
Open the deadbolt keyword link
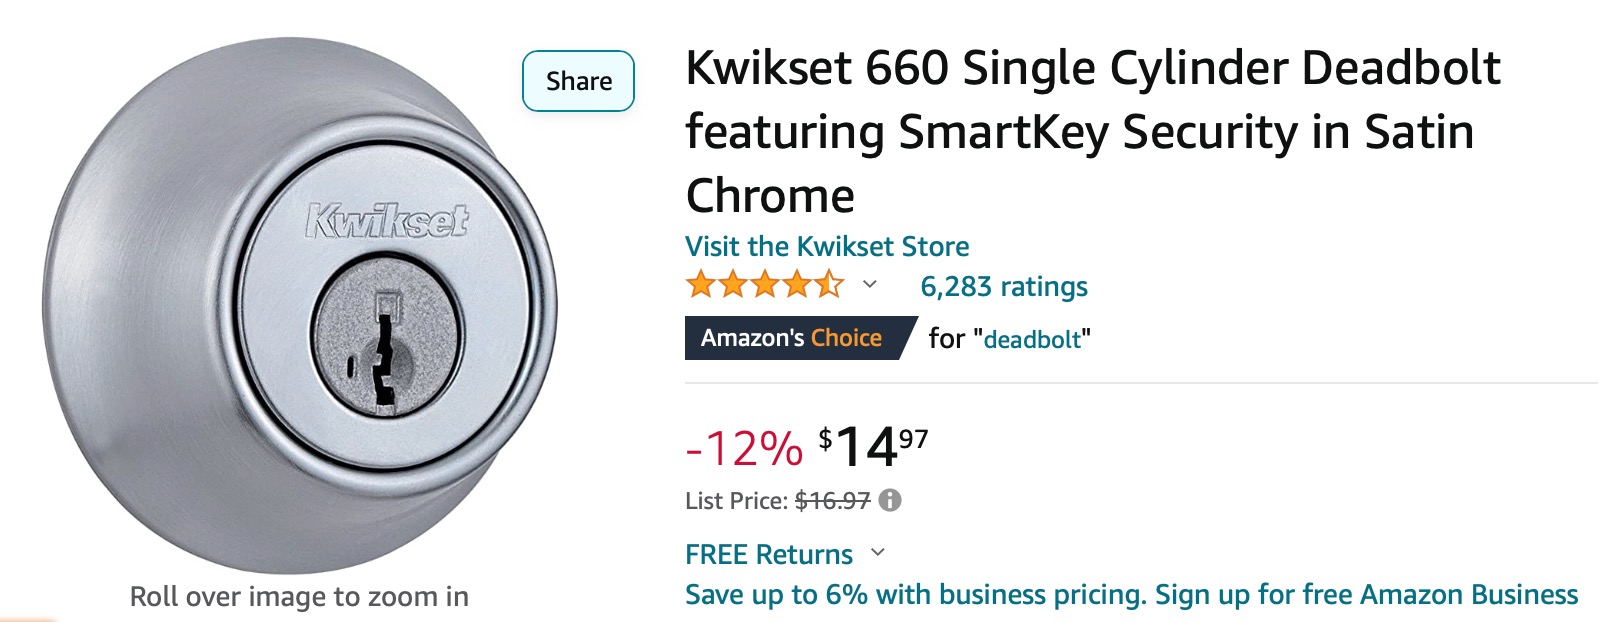(x=1033, y=339)
